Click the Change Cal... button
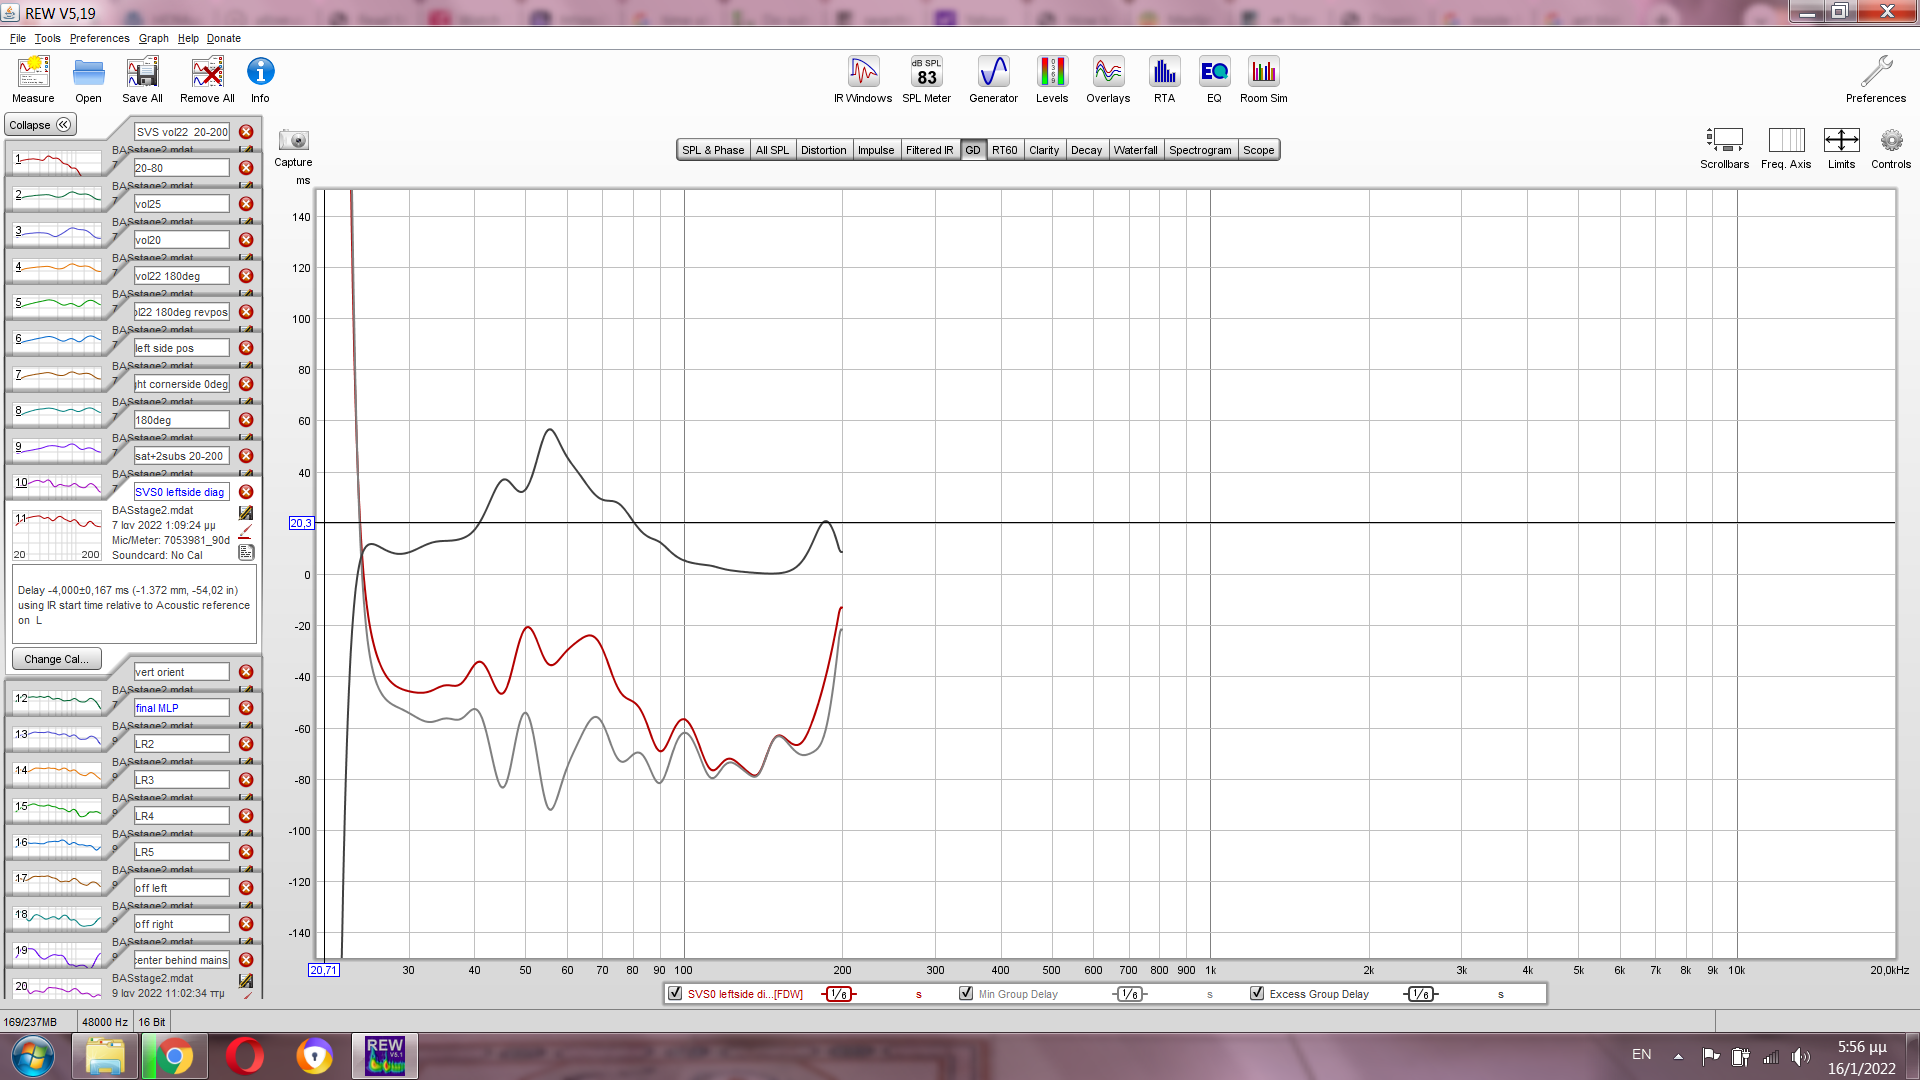The width and height of the screenshot is (1920, 1080). click(x=56, y=659)
